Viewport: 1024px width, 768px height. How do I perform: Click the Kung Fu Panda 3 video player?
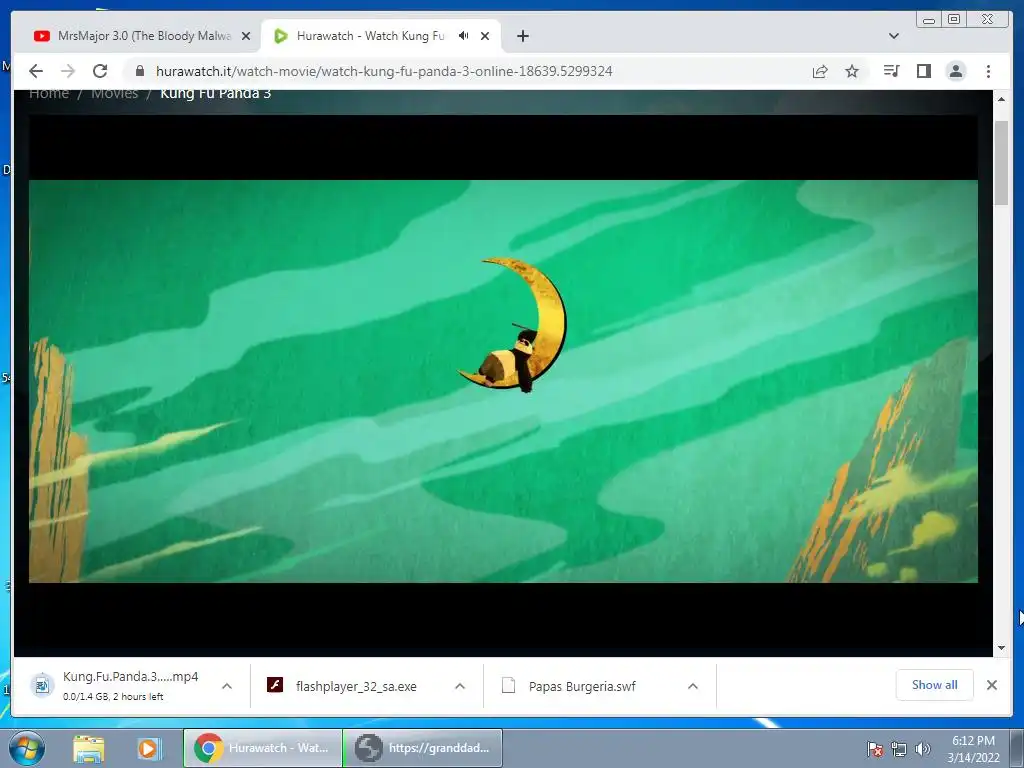point(504,381)
